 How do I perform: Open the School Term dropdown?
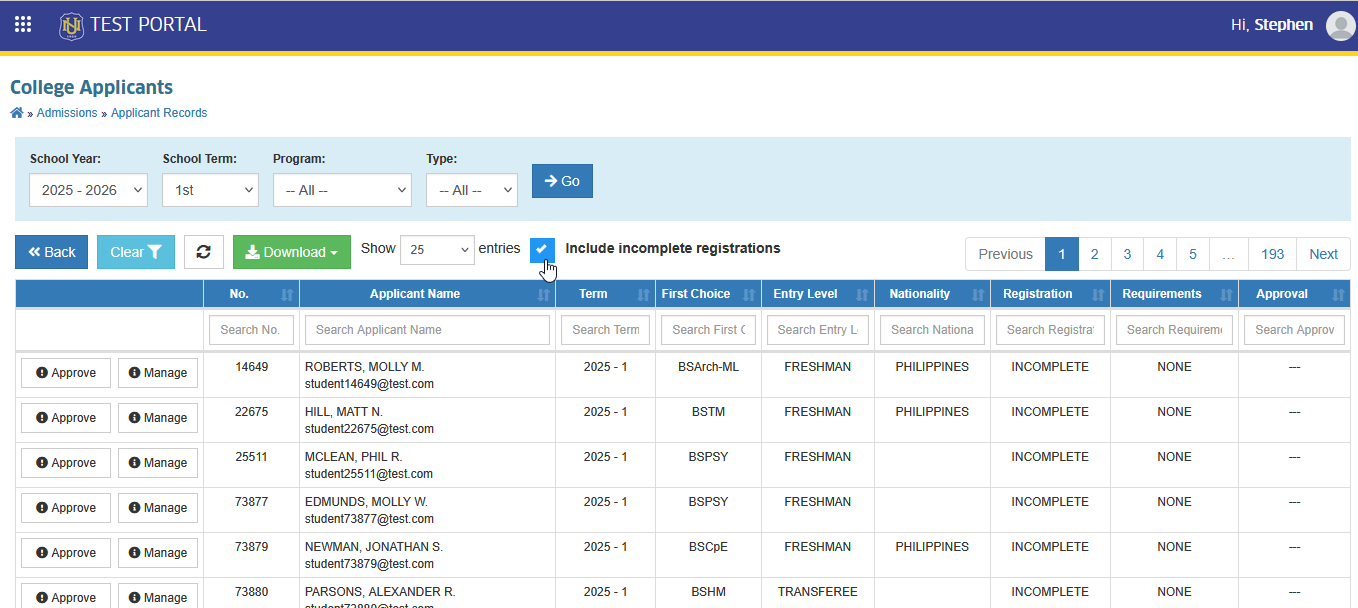point(210,190)
